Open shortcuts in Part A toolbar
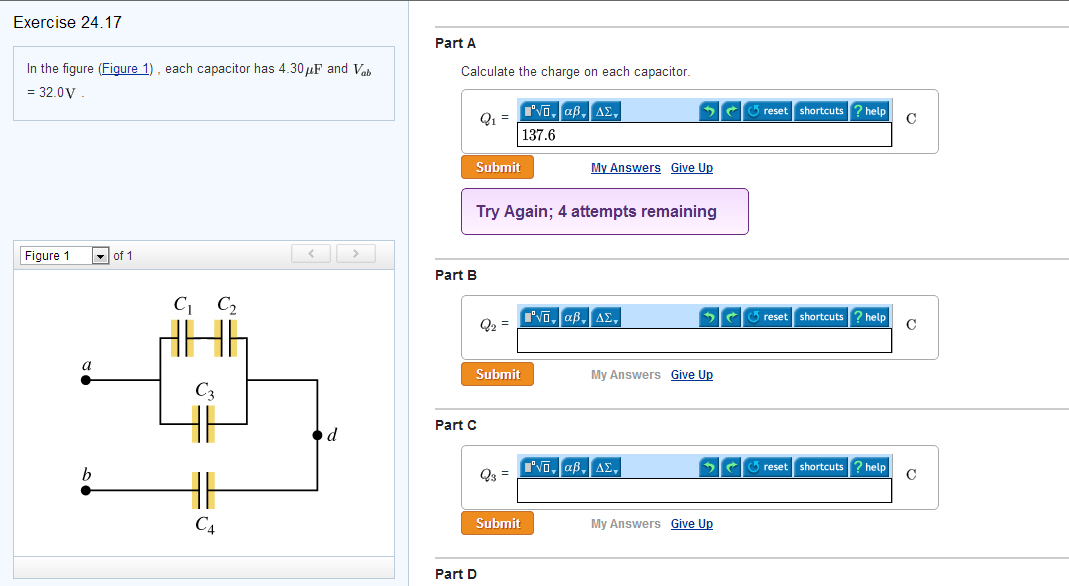 pyautogui.click(x=821, y=111)
